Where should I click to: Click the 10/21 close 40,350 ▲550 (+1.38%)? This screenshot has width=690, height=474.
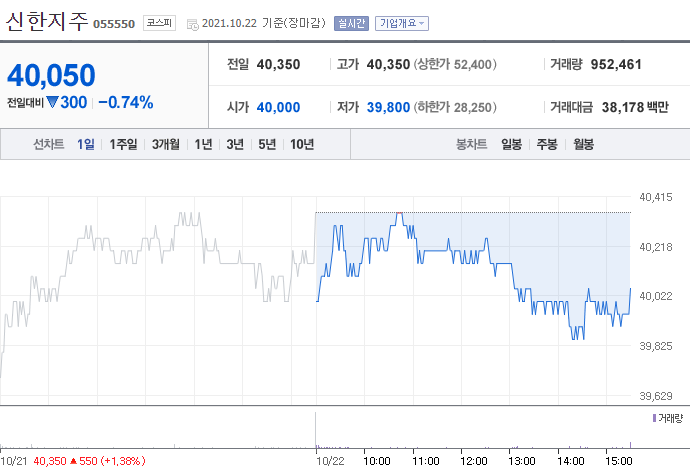pos(89,461)
